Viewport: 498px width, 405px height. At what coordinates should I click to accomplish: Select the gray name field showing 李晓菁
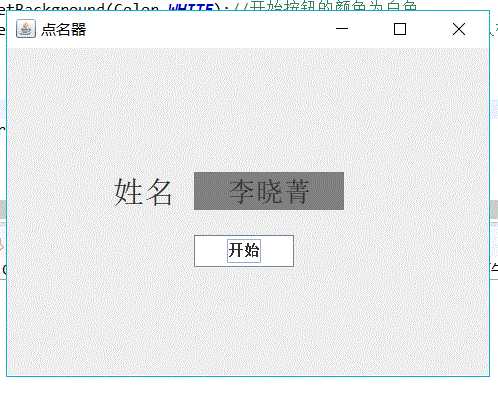pos(269,191)
